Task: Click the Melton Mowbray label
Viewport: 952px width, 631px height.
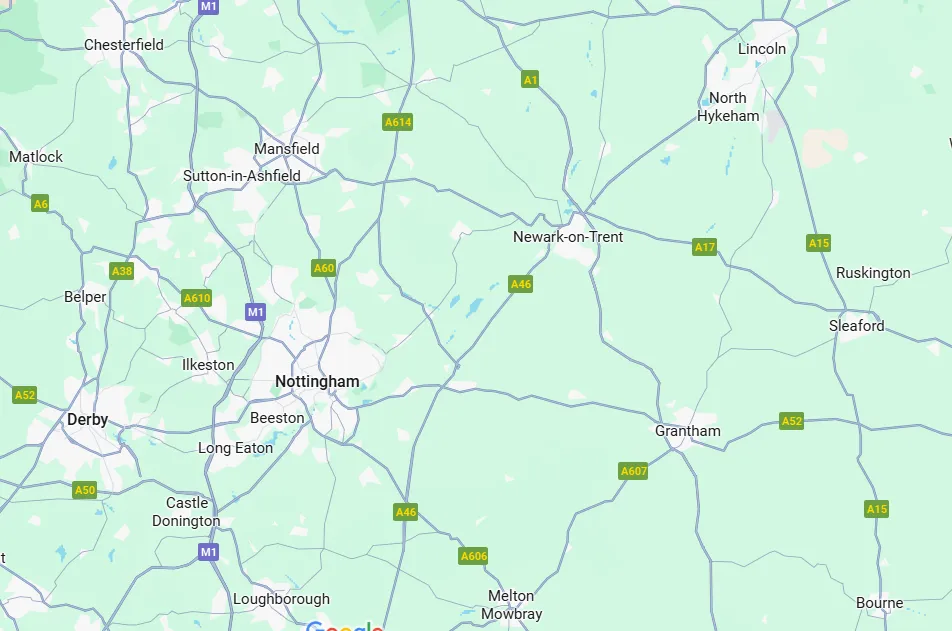Action: click(511, 605)
